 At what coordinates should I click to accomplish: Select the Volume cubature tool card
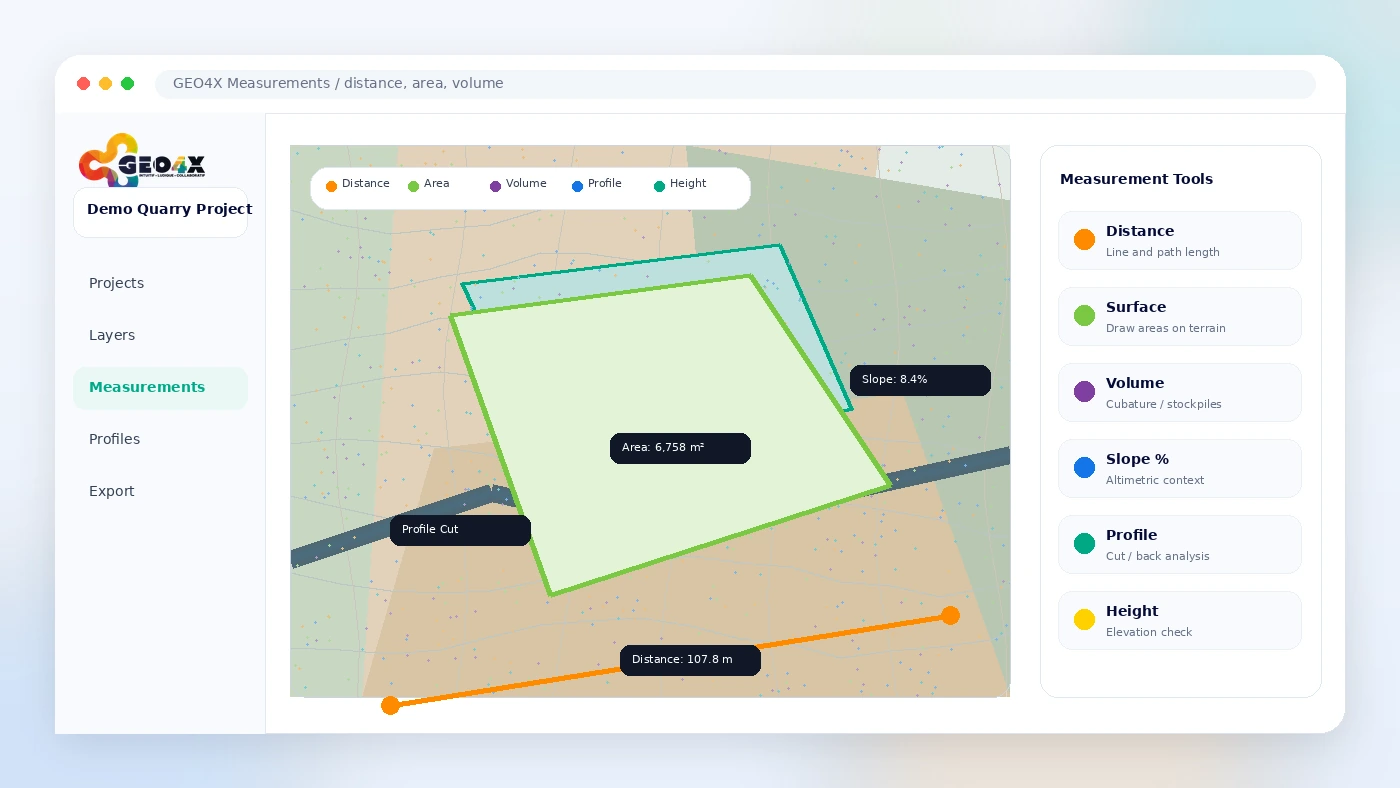tap(1180, 392)
